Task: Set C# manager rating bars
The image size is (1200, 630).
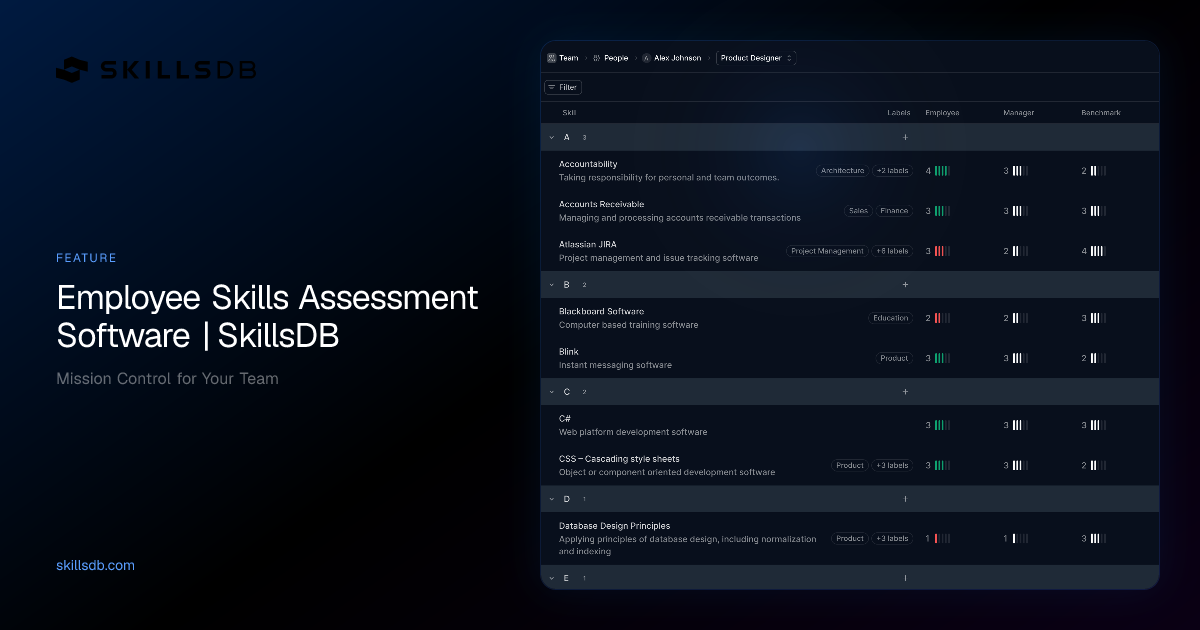Action: [1020, 425]
